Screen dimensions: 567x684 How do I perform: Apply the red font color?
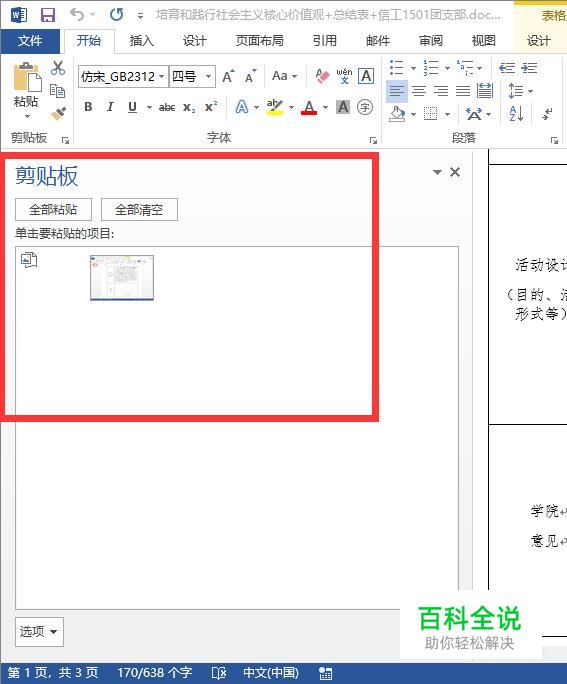click(x=309, y=107)
